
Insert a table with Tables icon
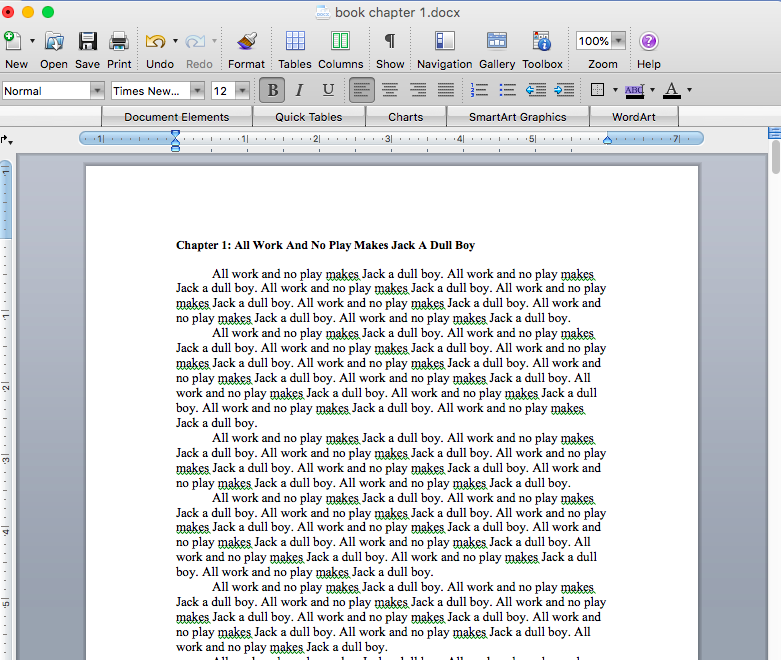click(x=295, y=41)
